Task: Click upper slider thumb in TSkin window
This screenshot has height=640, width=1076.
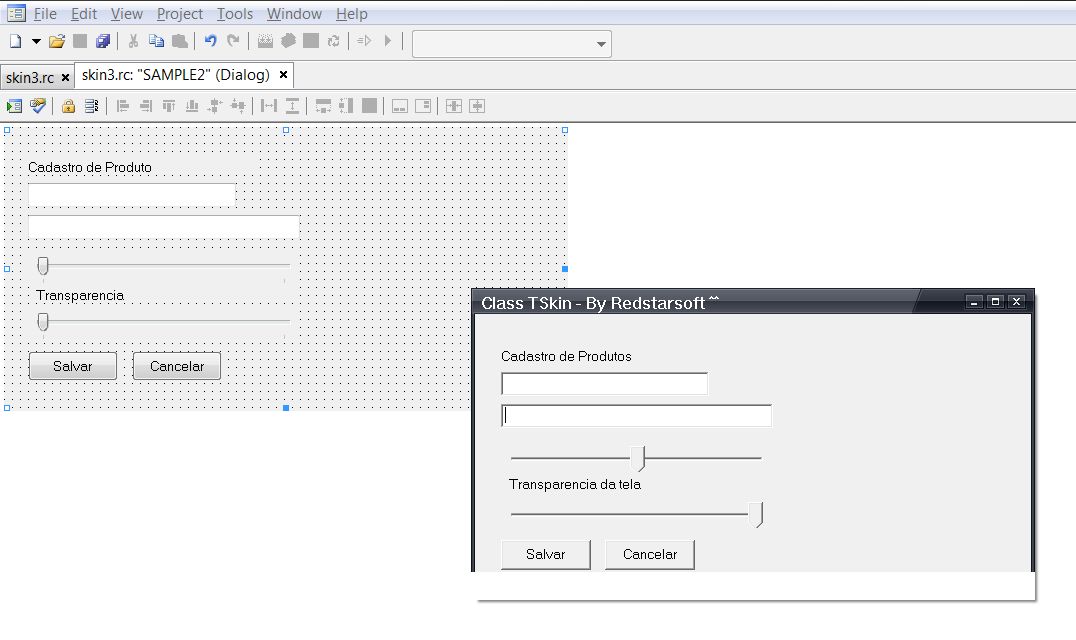Action: (639, 458)
